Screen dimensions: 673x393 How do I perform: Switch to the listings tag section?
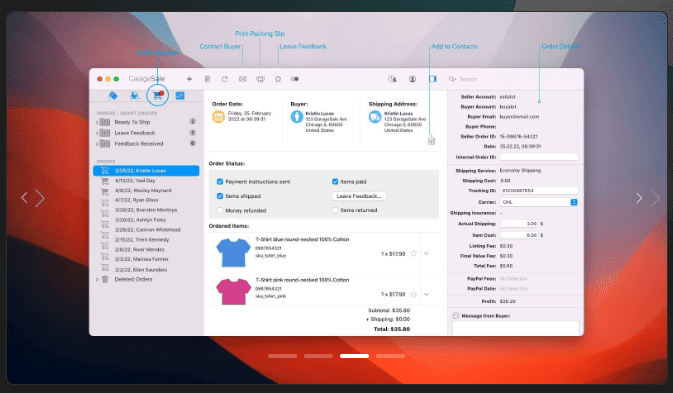coord(113,96)
